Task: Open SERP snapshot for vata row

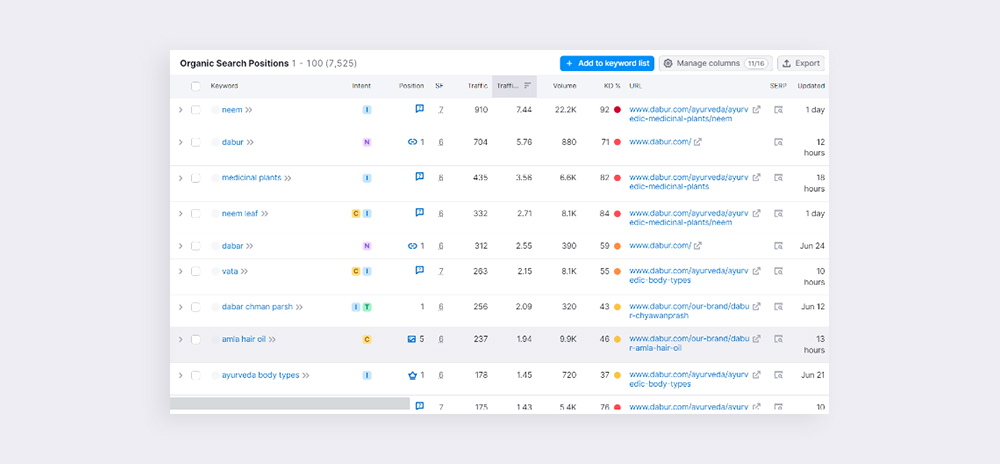Action: pos(778,271)
